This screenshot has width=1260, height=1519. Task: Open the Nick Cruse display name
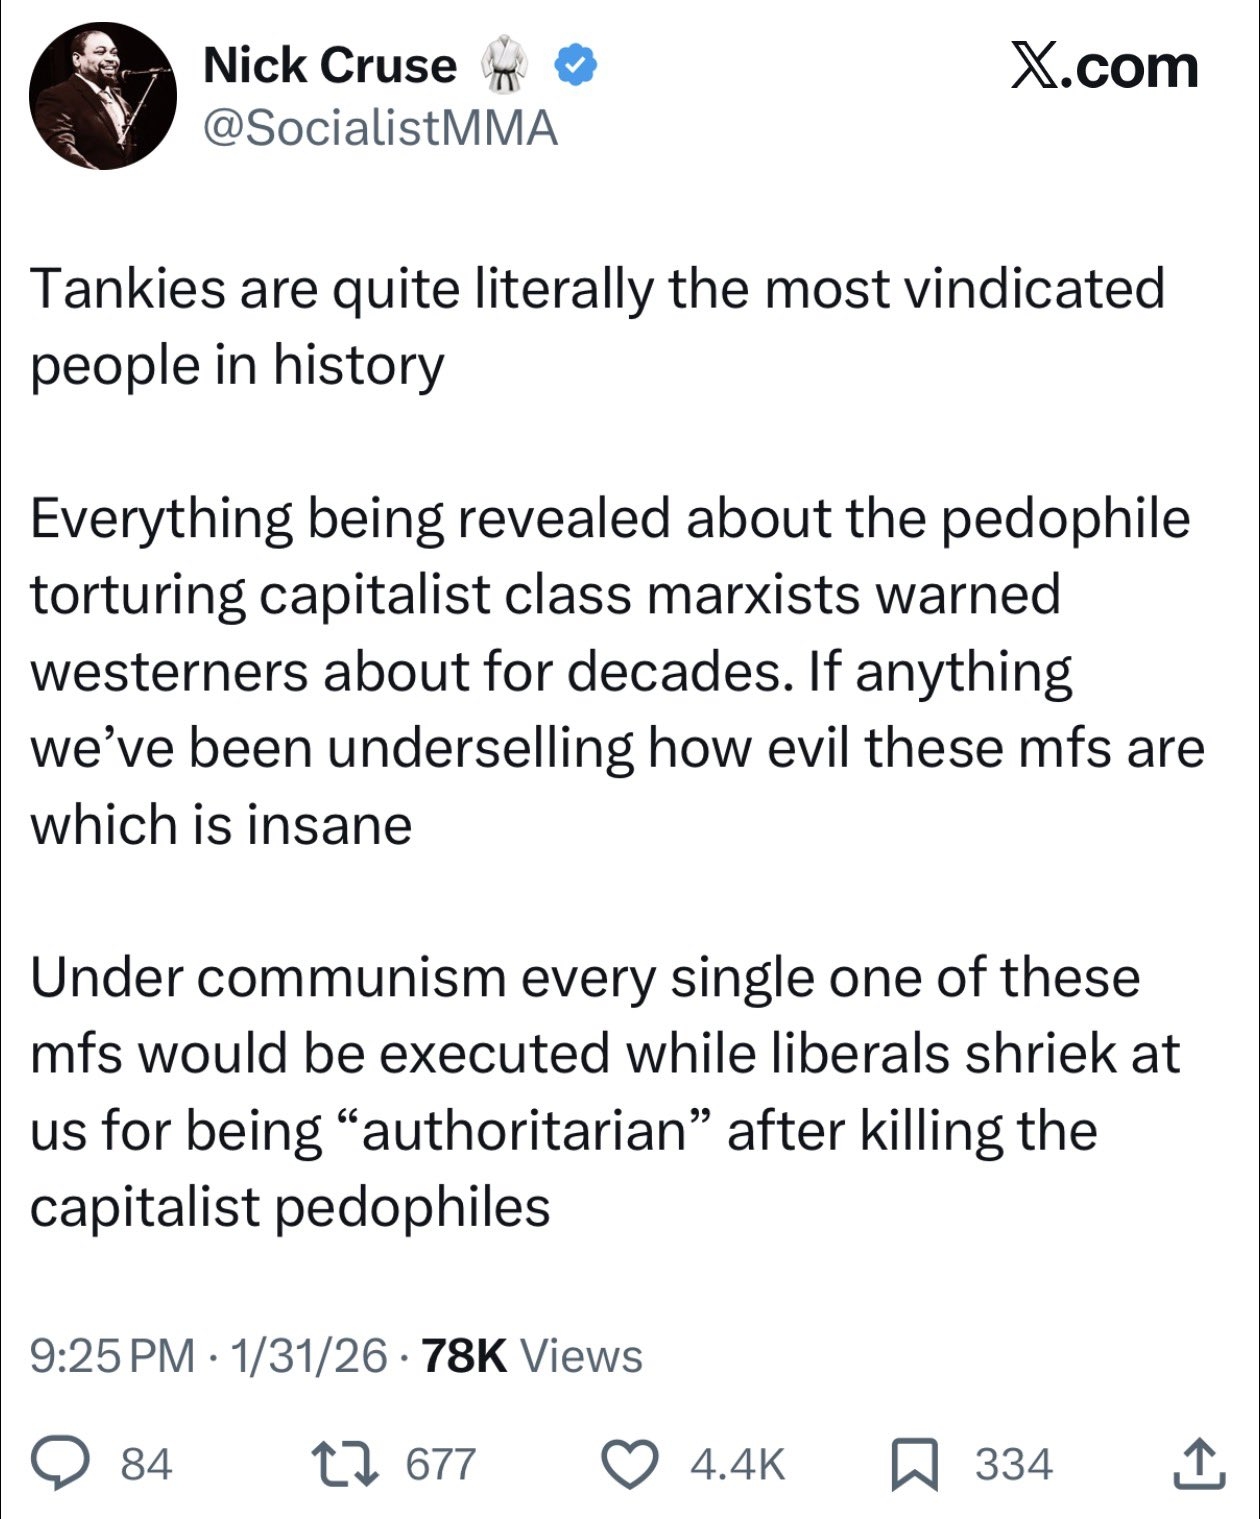point(329,66)
